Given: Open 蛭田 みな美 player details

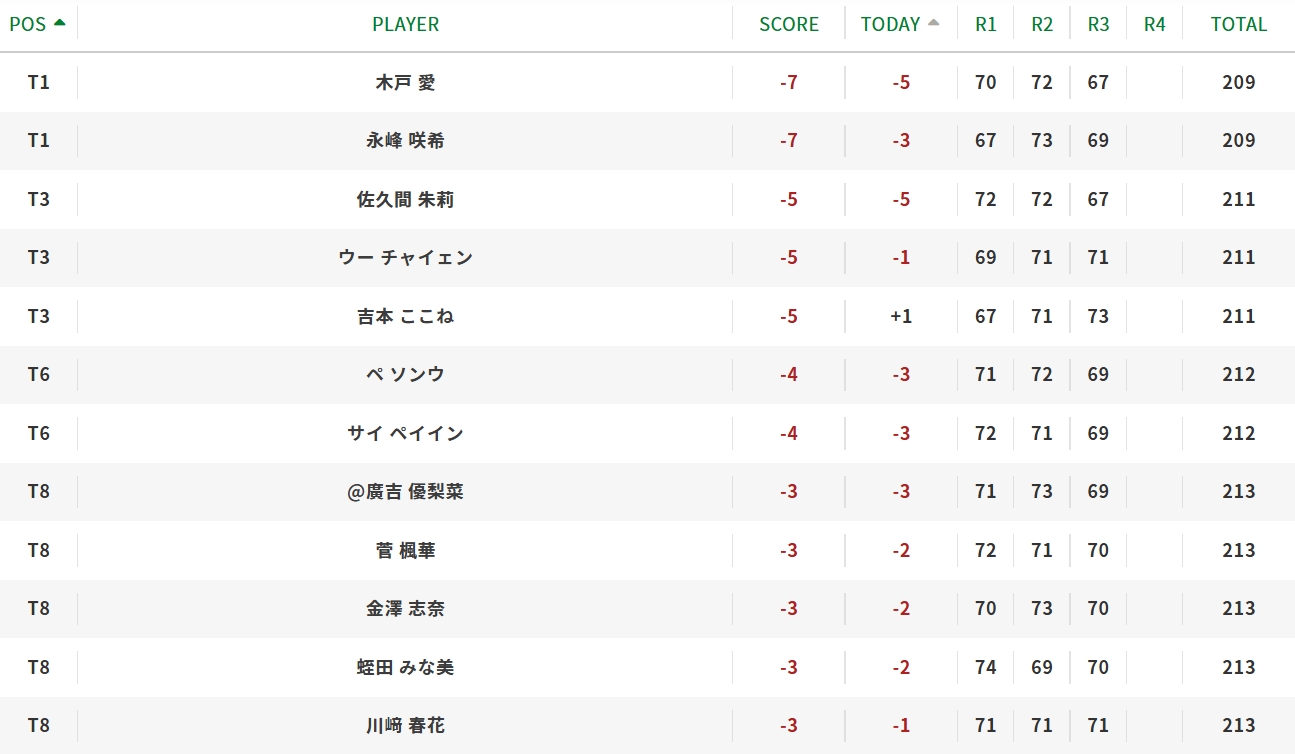Looking at the screenshot, I should tap(405, 667).
